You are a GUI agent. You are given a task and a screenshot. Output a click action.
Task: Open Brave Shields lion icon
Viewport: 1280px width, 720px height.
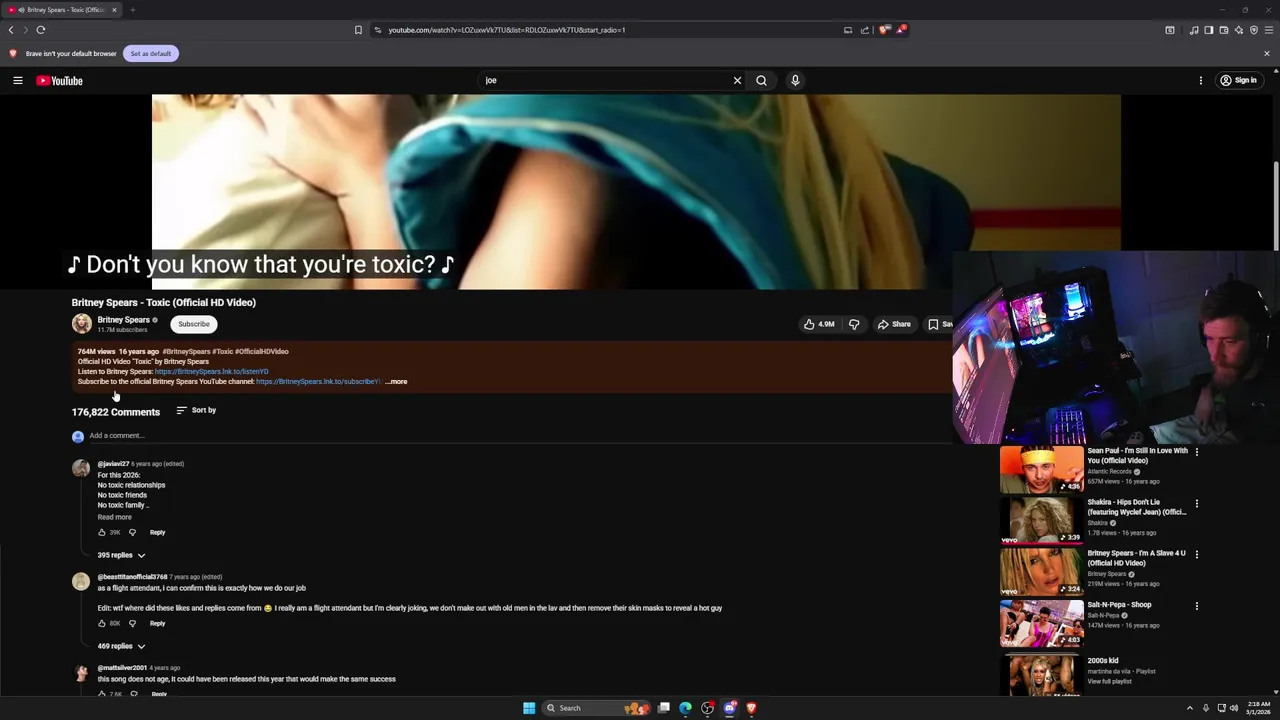tap(884, 30)
